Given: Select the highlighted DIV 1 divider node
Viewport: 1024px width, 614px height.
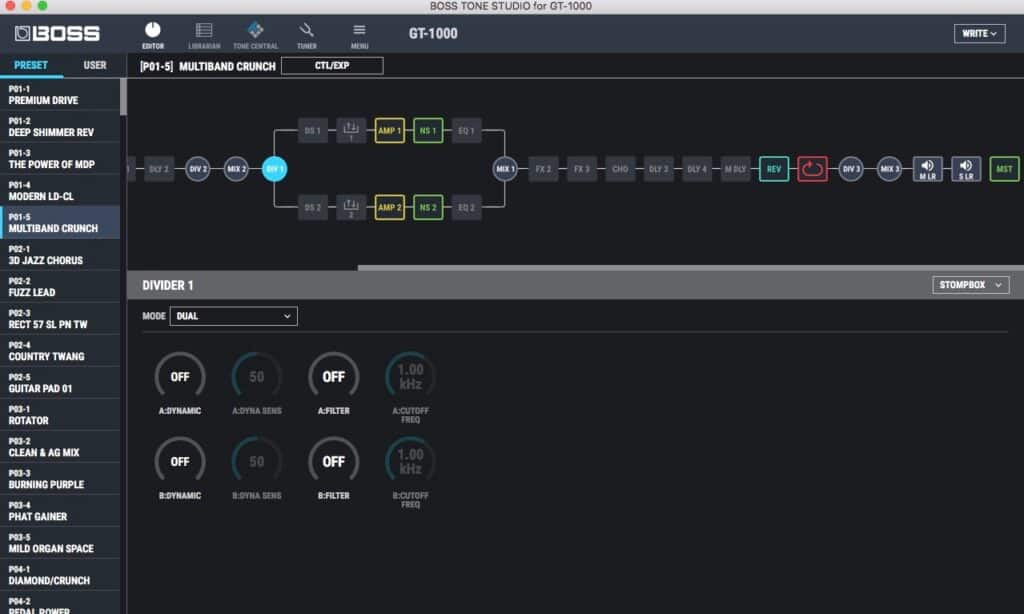Looking at the screenshot, I should tap(274, 169).
